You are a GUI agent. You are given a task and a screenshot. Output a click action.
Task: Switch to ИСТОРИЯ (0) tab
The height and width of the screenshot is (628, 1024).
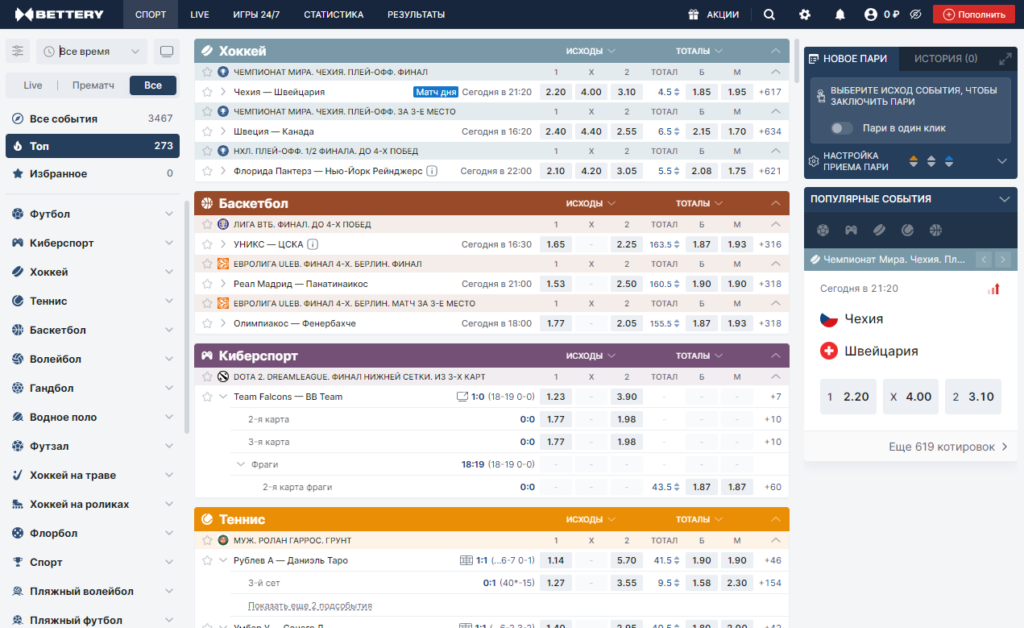pos(945,59)
